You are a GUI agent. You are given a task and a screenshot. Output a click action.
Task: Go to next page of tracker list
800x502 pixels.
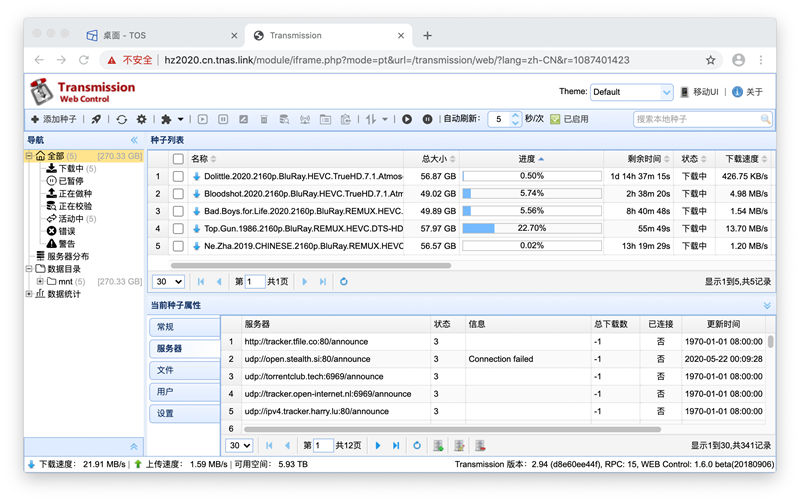point(378,445)
